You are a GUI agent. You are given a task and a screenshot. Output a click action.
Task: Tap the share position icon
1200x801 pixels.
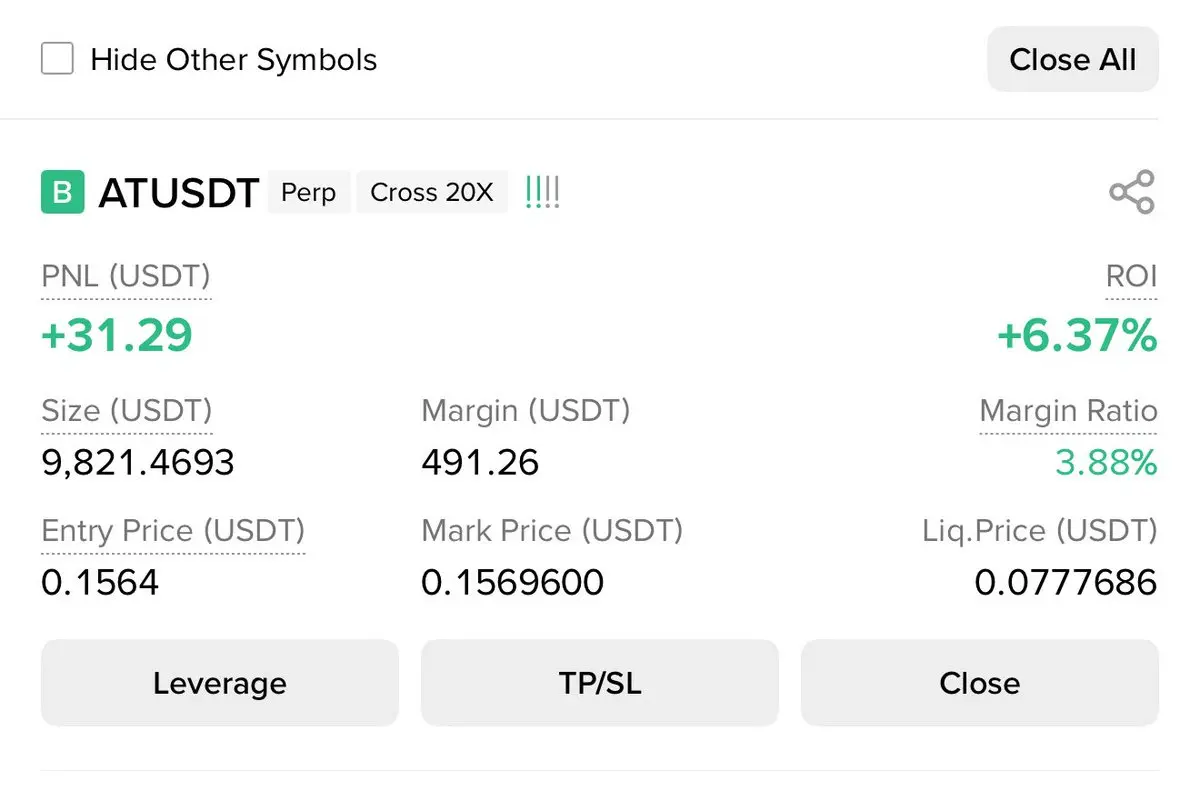(x=1131, y=192)
